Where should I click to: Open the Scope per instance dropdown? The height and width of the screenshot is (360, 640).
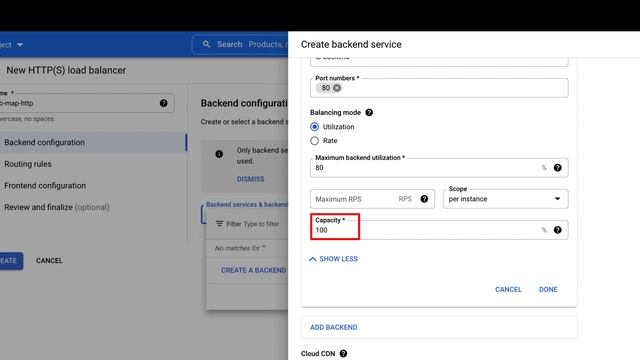506,199
